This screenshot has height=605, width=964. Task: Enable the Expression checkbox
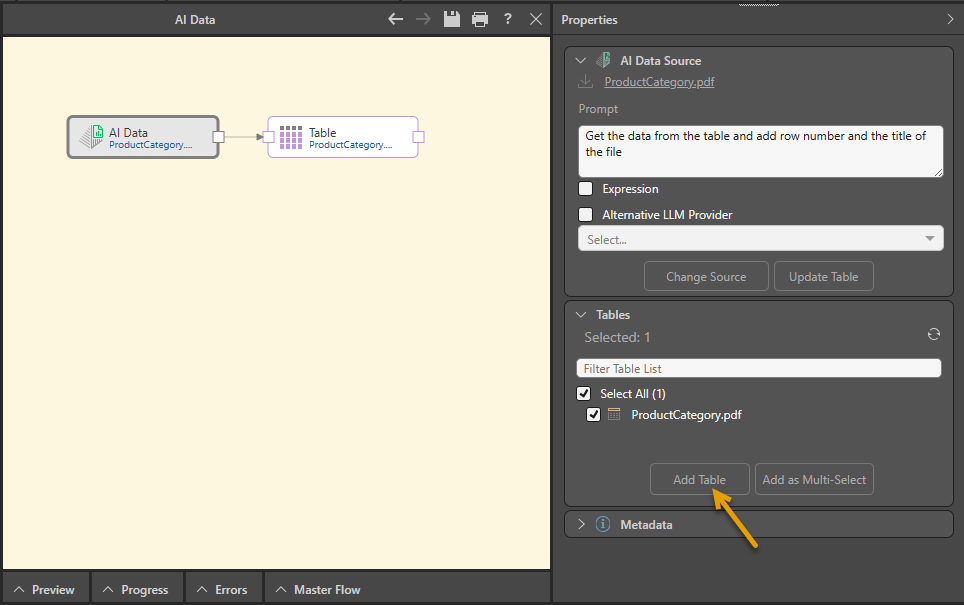[586, 189]
